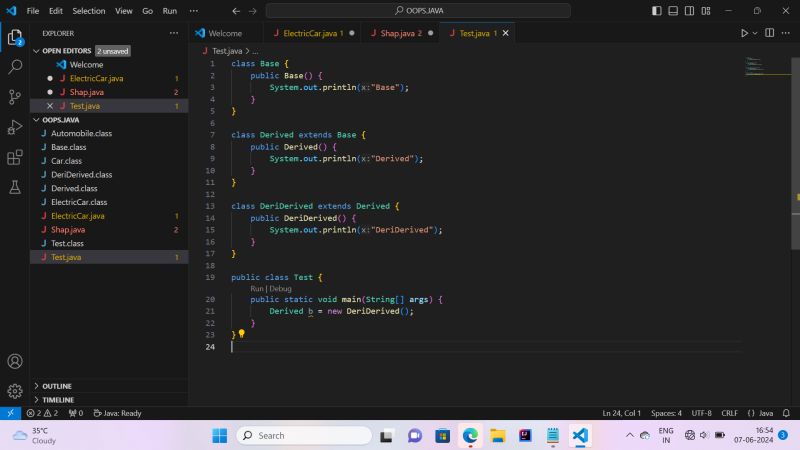Change indentation via Spaces: 4
The image size is (800, 450).
click(x=666, y=413)
